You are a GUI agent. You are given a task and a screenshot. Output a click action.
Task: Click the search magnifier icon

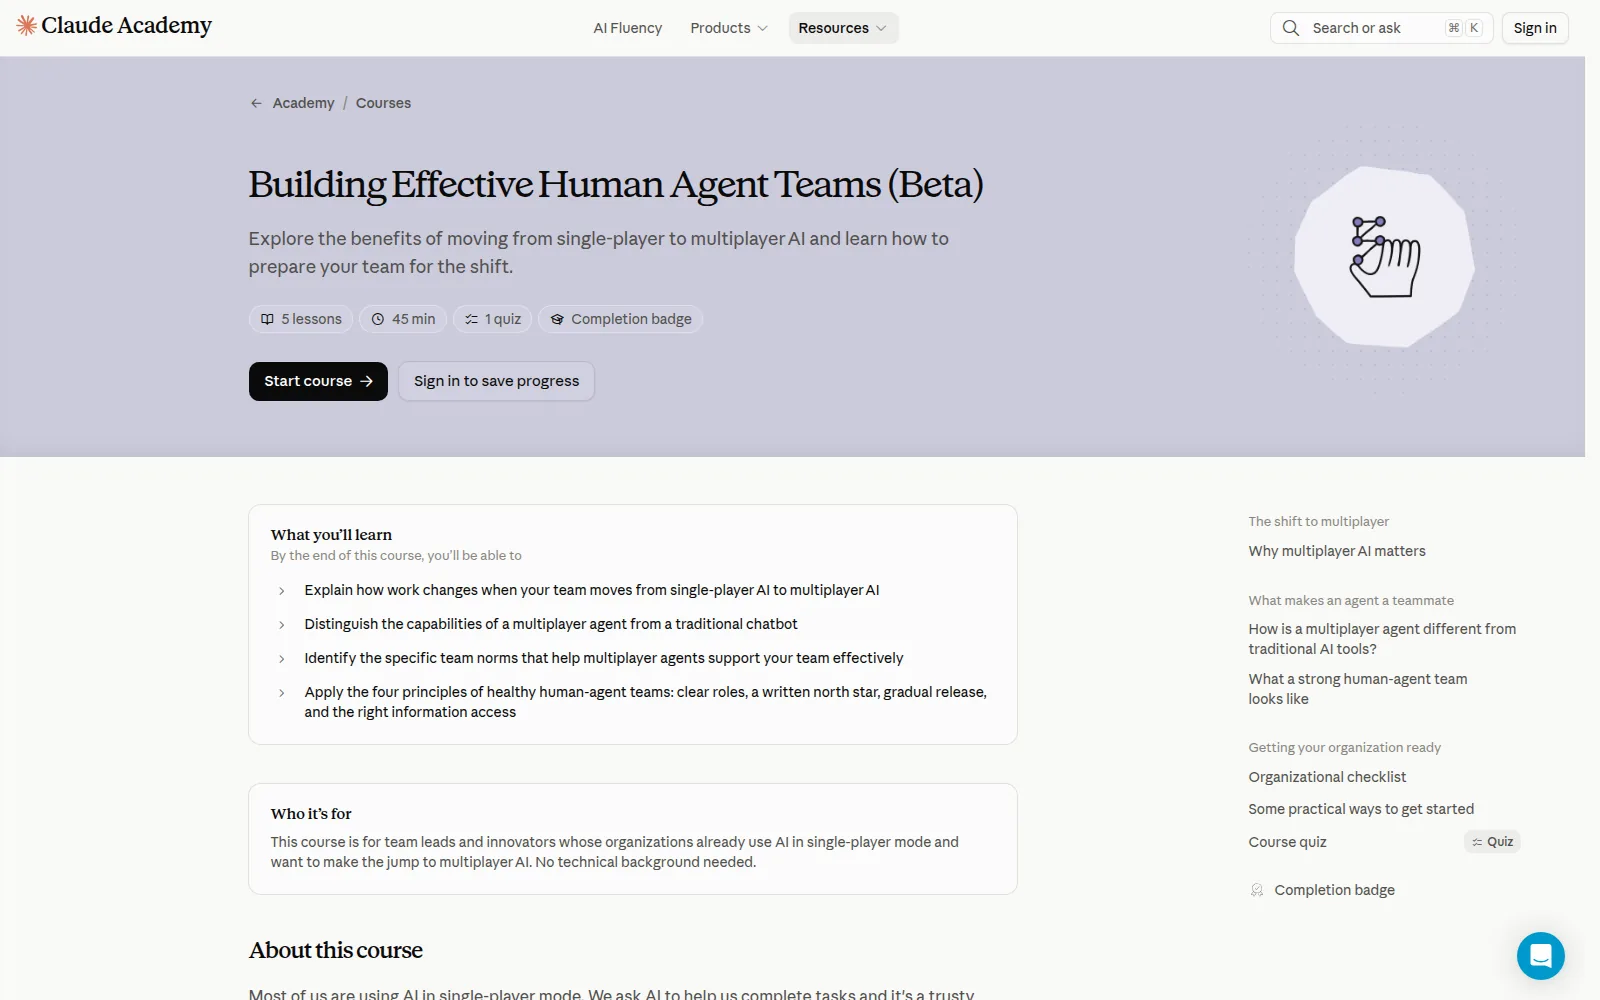pos(1291,28)
